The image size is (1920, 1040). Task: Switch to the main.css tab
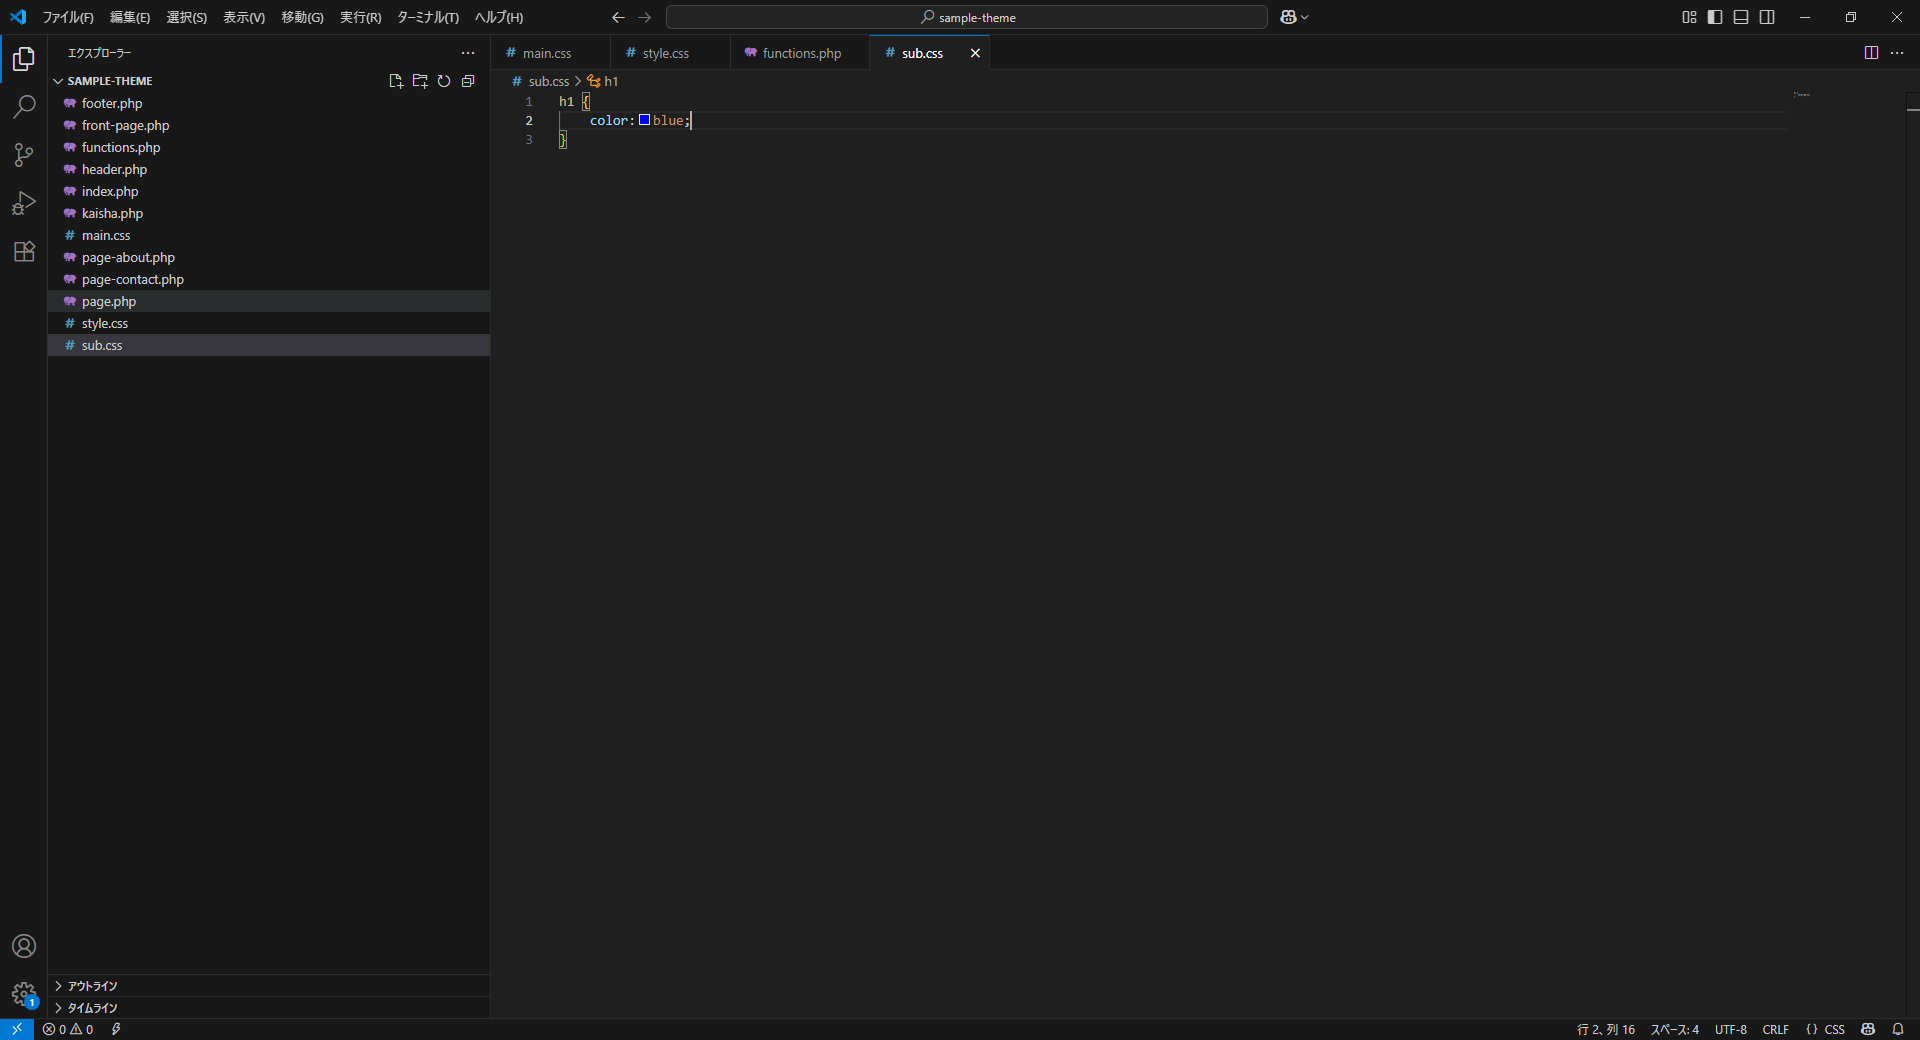pos(550,53)
